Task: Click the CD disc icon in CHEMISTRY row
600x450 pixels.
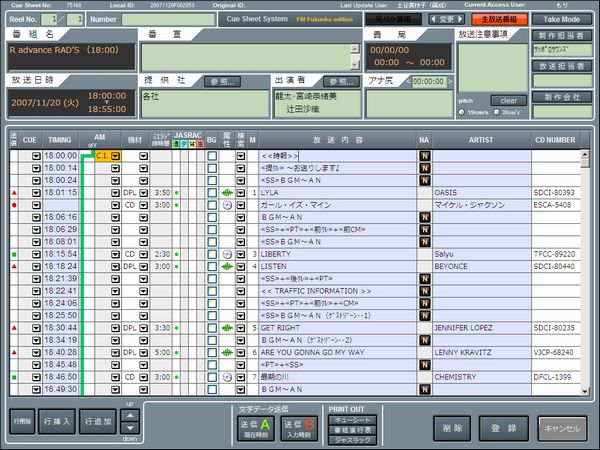Action: (227, 377)
